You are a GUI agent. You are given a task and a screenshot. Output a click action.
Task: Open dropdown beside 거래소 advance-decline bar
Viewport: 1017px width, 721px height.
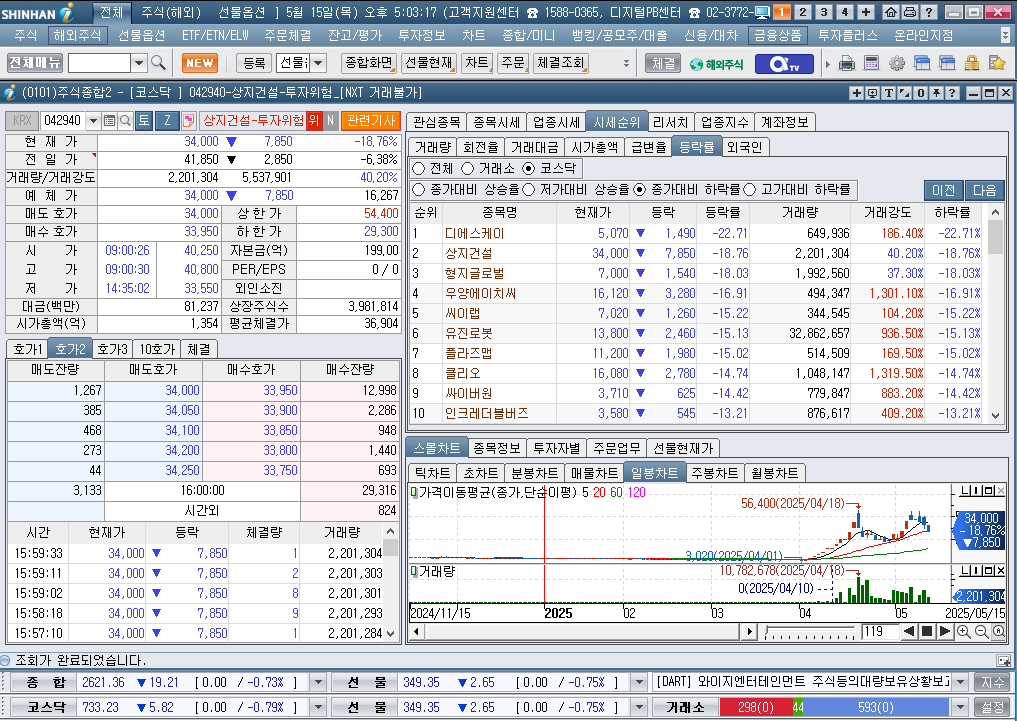(961, 707)
